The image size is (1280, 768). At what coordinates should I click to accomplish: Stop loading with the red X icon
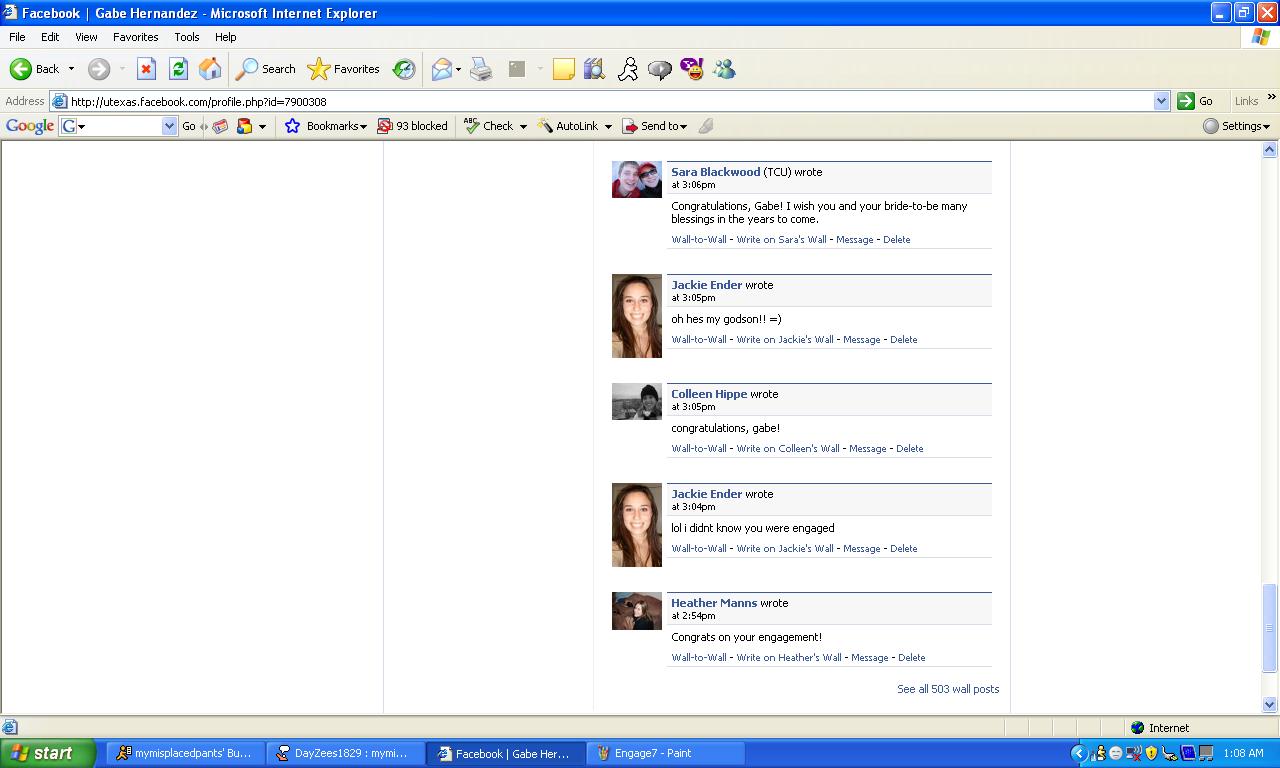click(x=146, y=69)
